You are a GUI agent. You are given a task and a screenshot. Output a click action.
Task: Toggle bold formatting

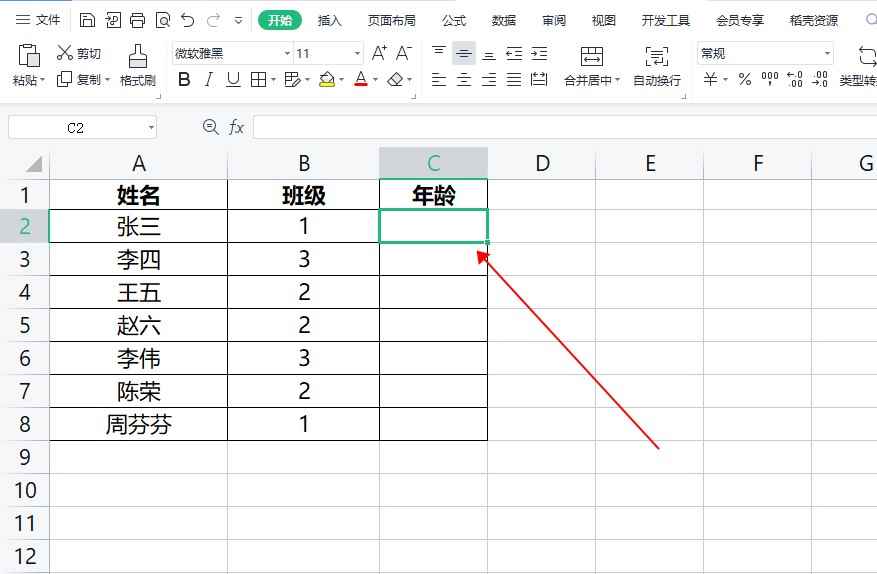(x=184, y=79)
